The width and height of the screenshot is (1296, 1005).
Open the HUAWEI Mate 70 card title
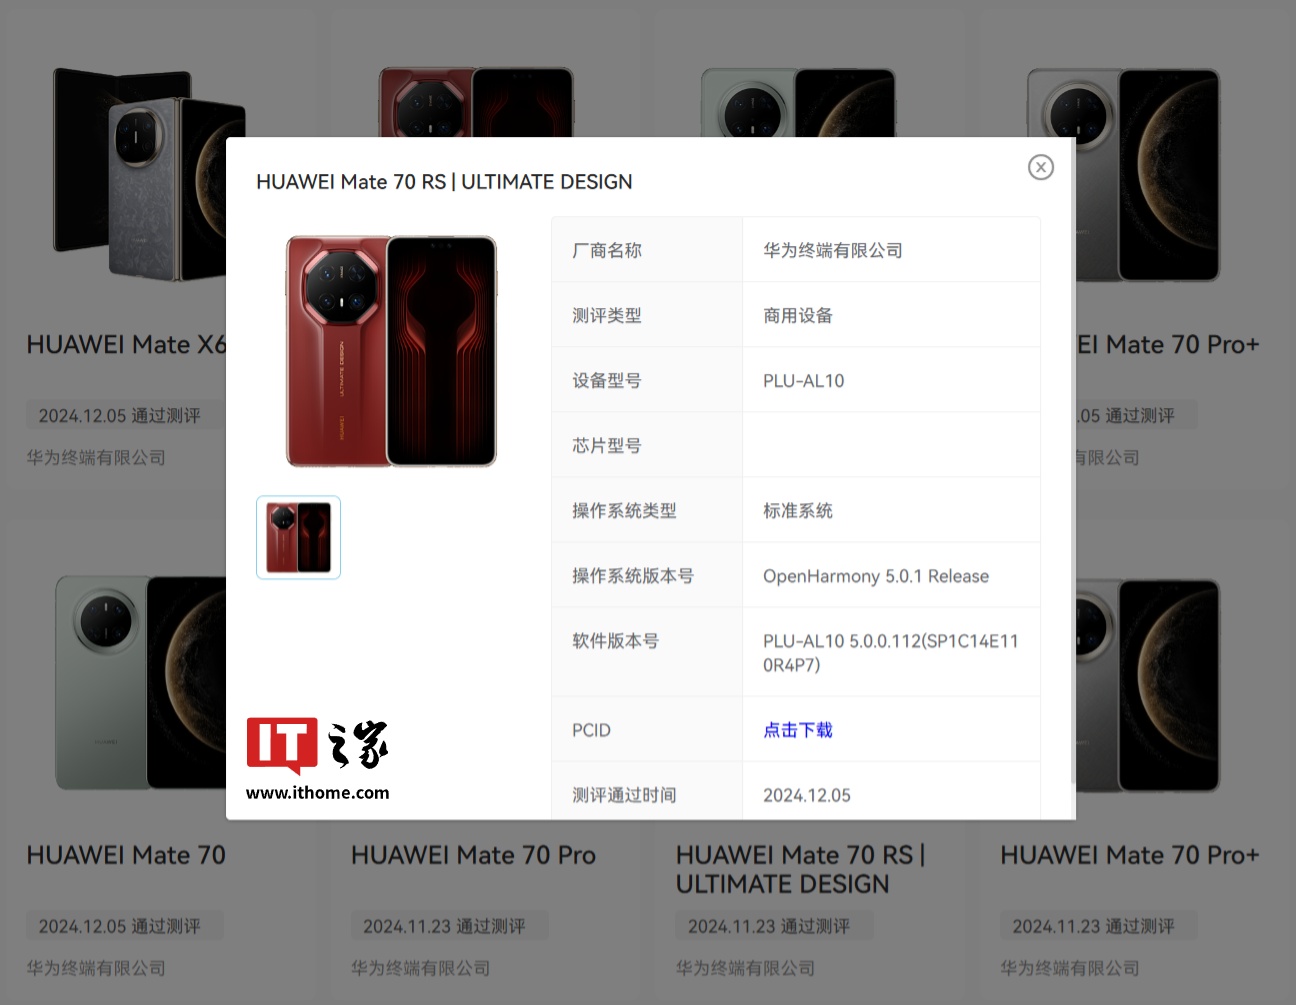pos(126,855)
